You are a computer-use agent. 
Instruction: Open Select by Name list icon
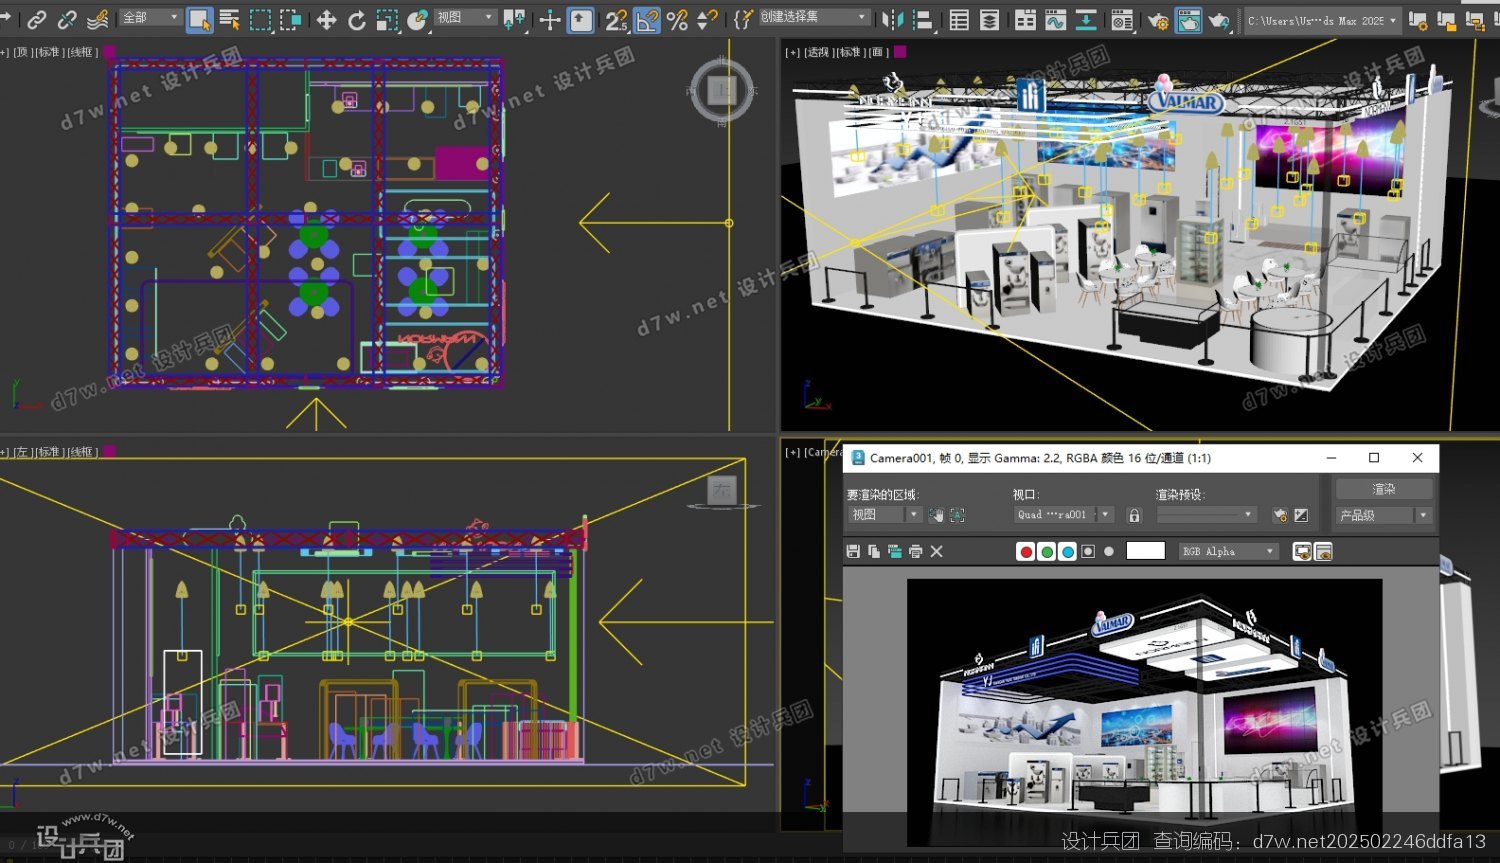(229, 19)
